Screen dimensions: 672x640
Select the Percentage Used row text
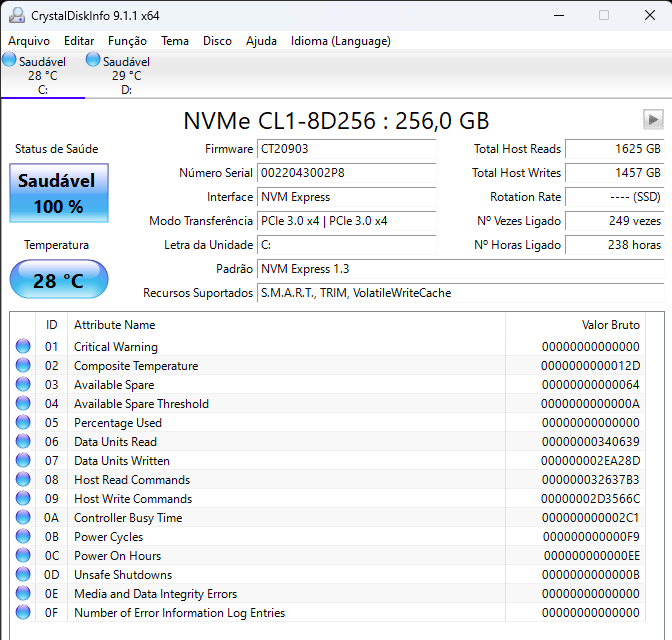click(118, 423)
